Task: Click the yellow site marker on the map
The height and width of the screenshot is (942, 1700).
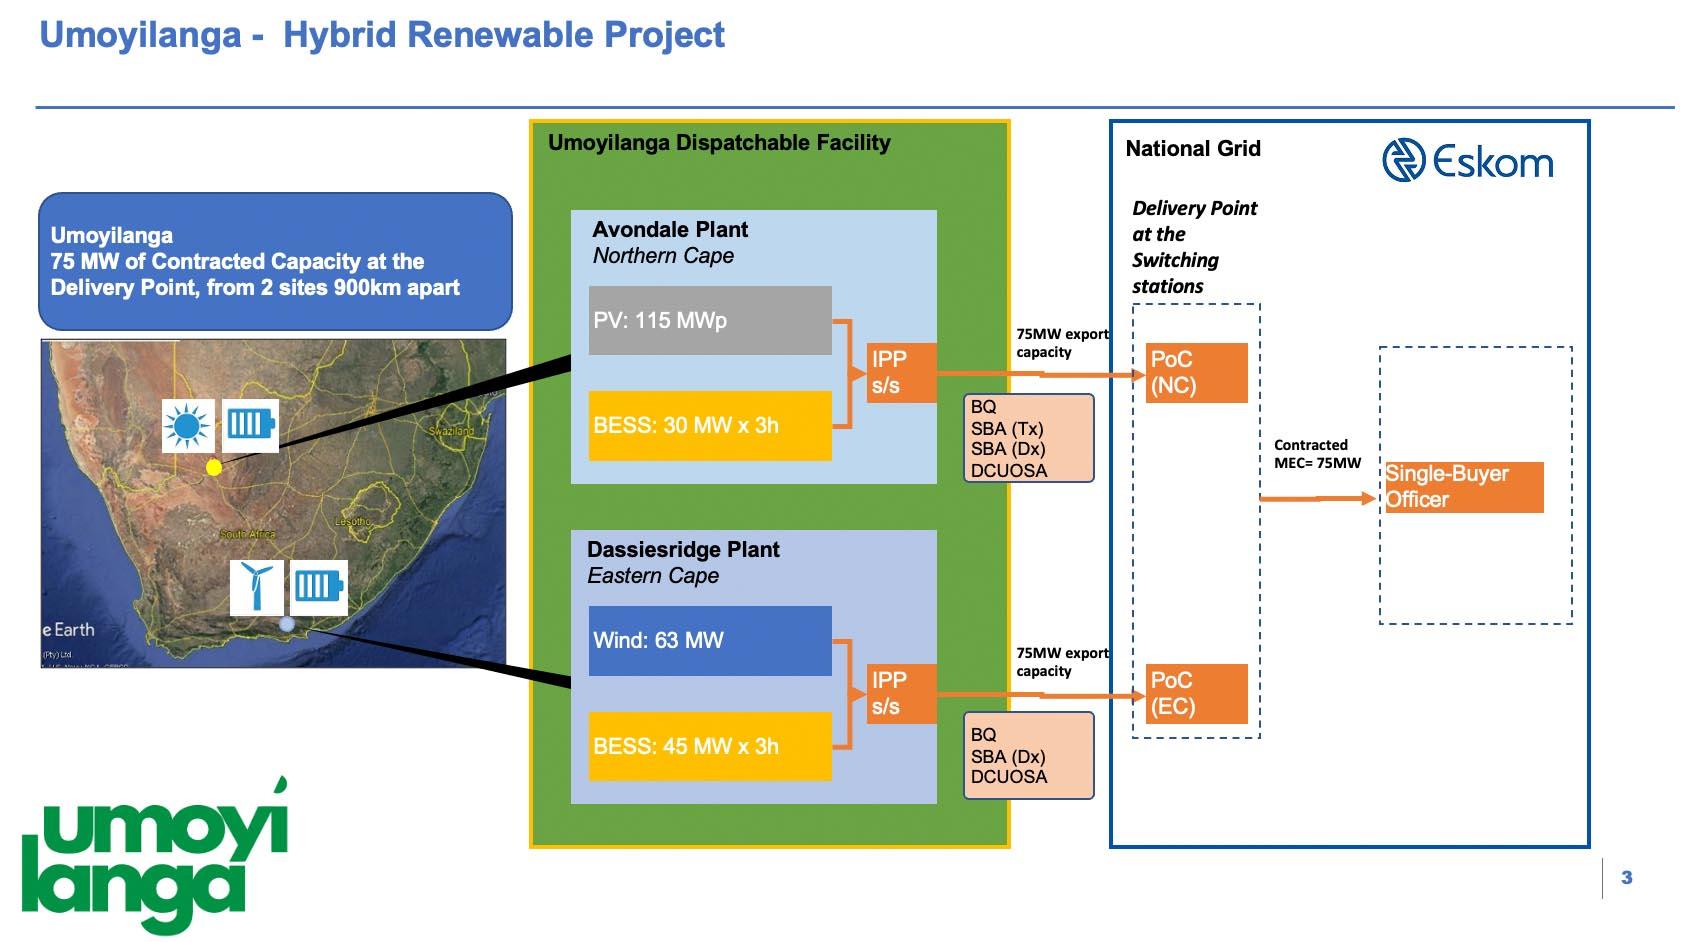Action: pyautogui.click(x=213, y=467)
